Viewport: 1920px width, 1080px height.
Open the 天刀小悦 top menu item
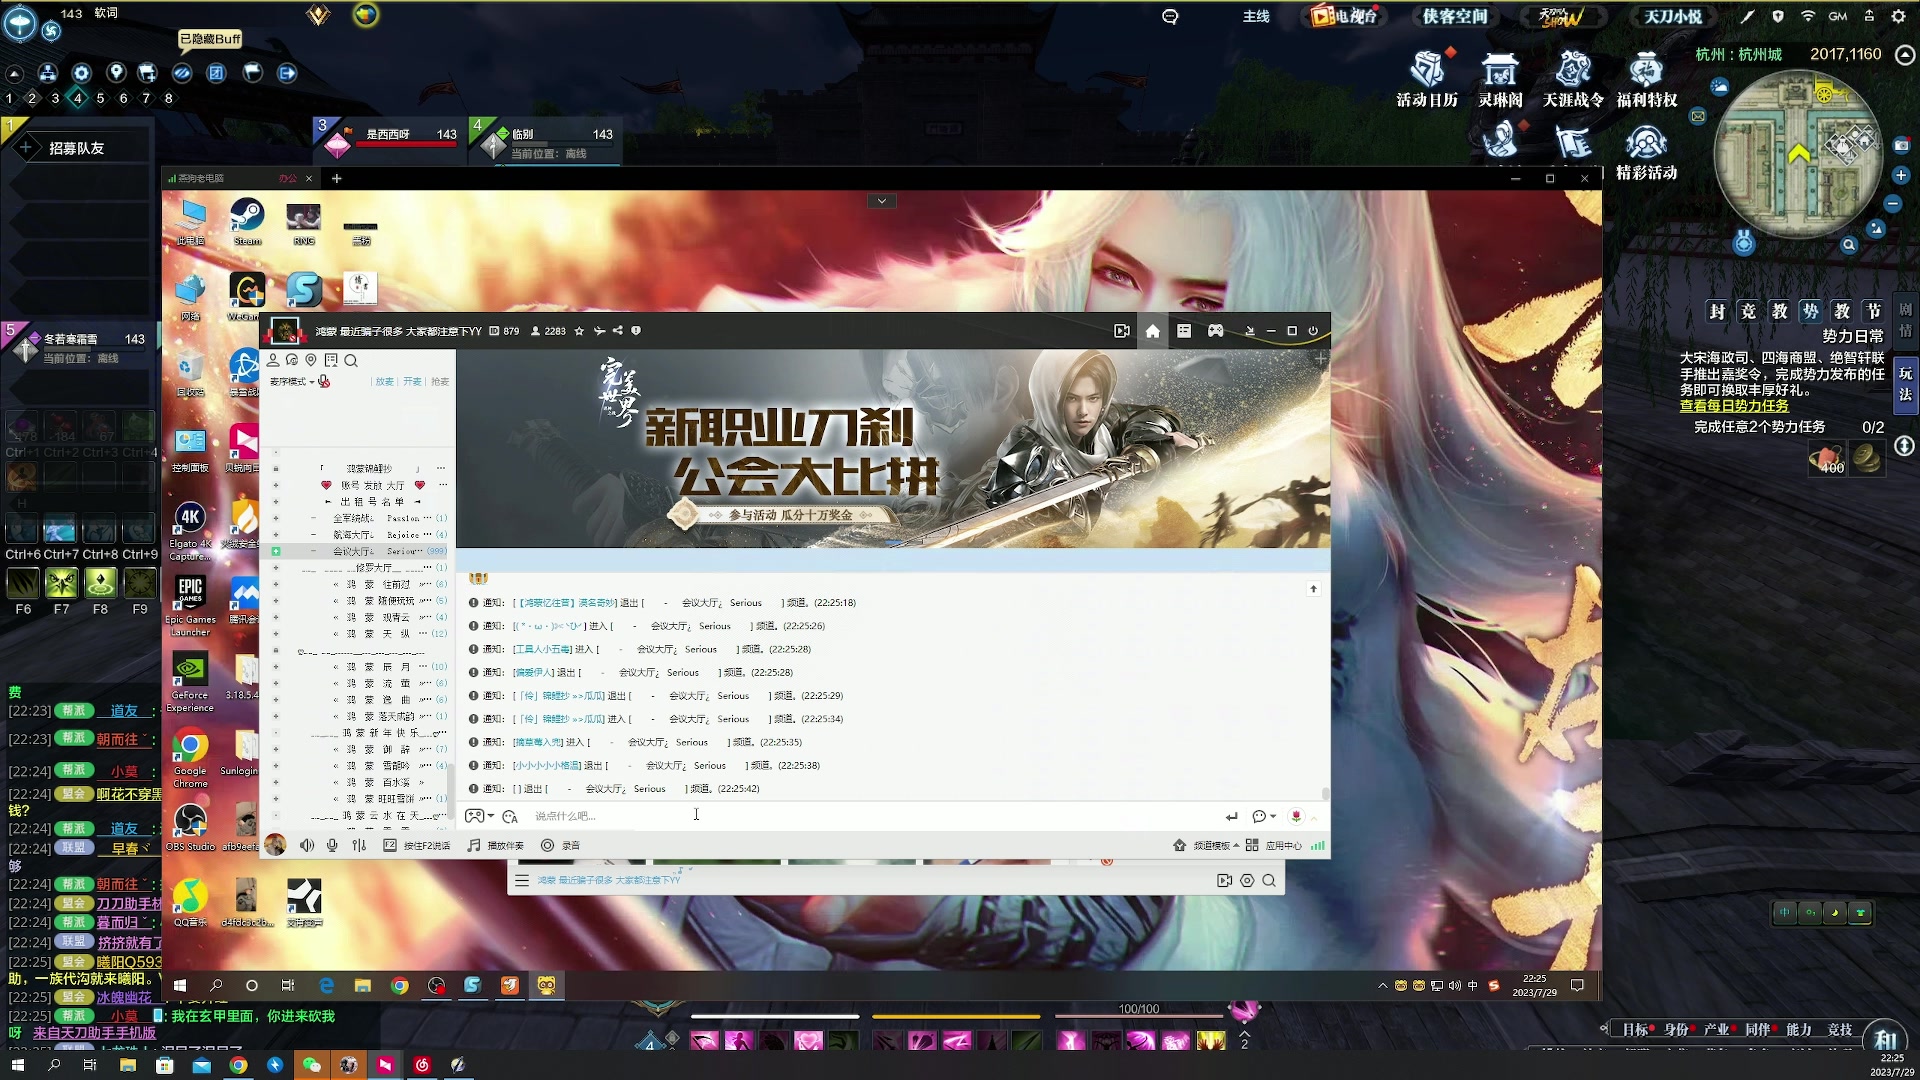pyautogui.click(x=1673, y=16)
